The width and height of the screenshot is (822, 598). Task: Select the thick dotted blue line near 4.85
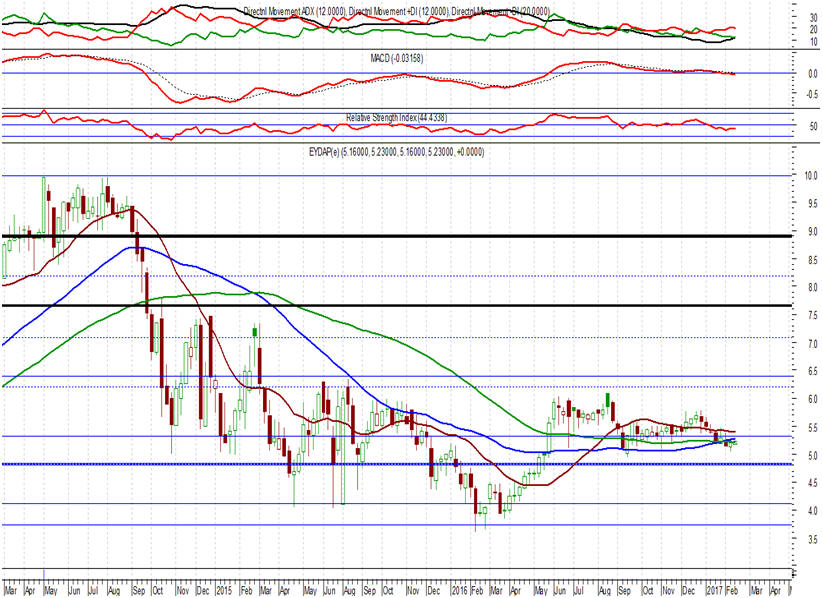click(396, 464)
